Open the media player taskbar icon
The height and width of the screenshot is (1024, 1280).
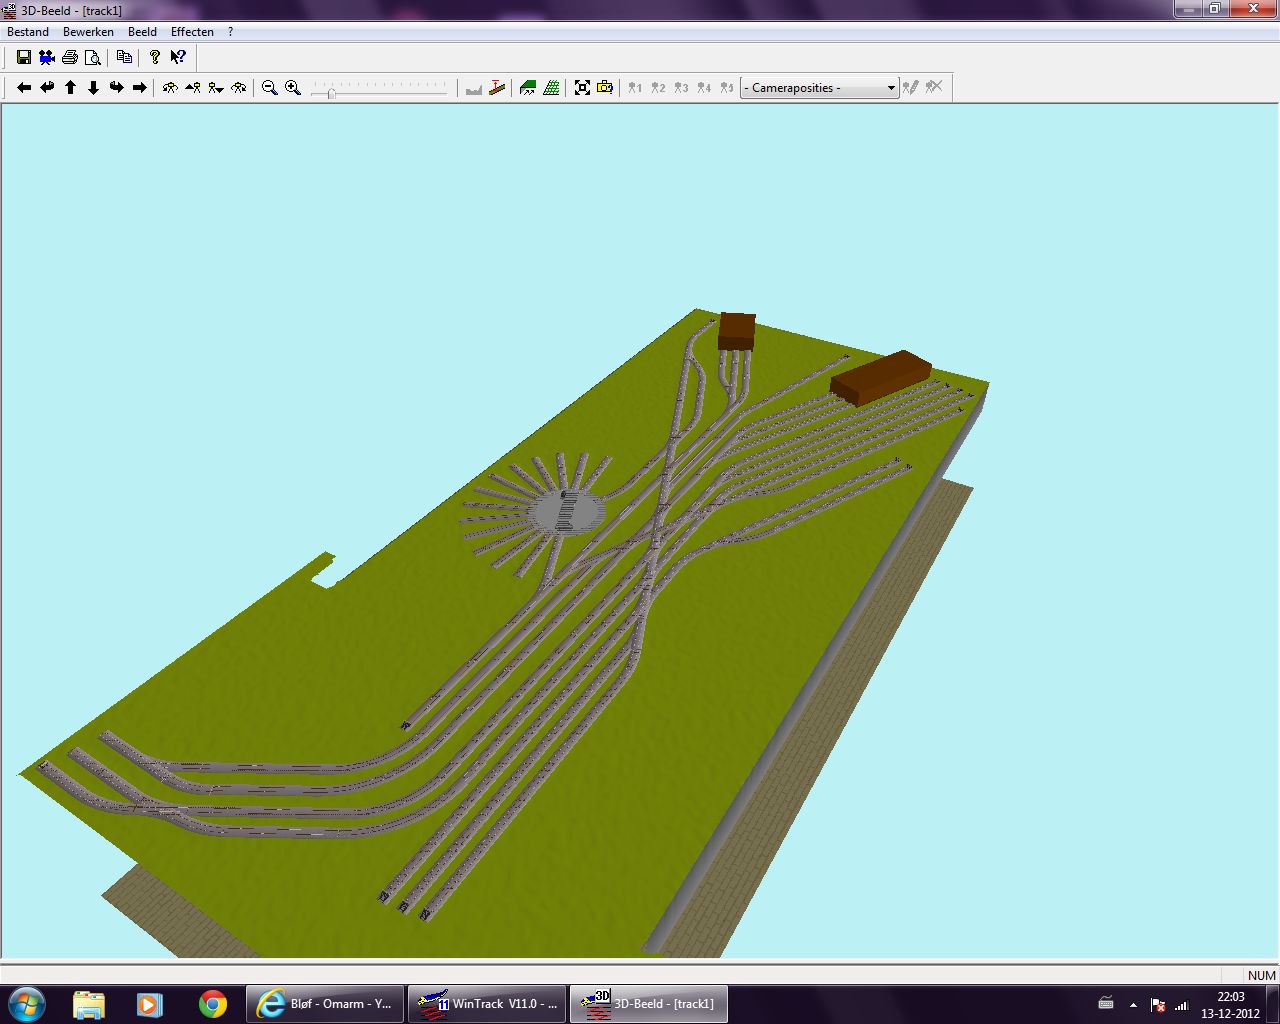click(x=150, y=1004)
